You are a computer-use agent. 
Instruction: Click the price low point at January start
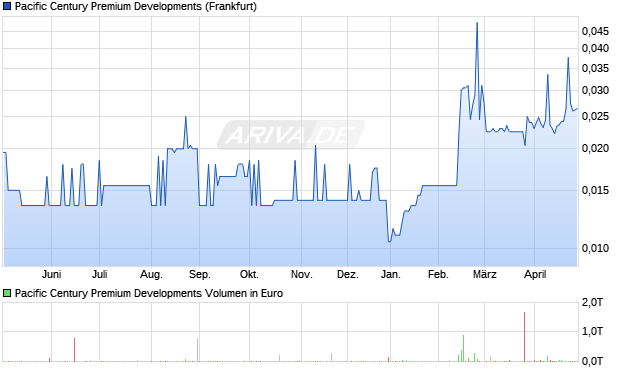point(389,241)
